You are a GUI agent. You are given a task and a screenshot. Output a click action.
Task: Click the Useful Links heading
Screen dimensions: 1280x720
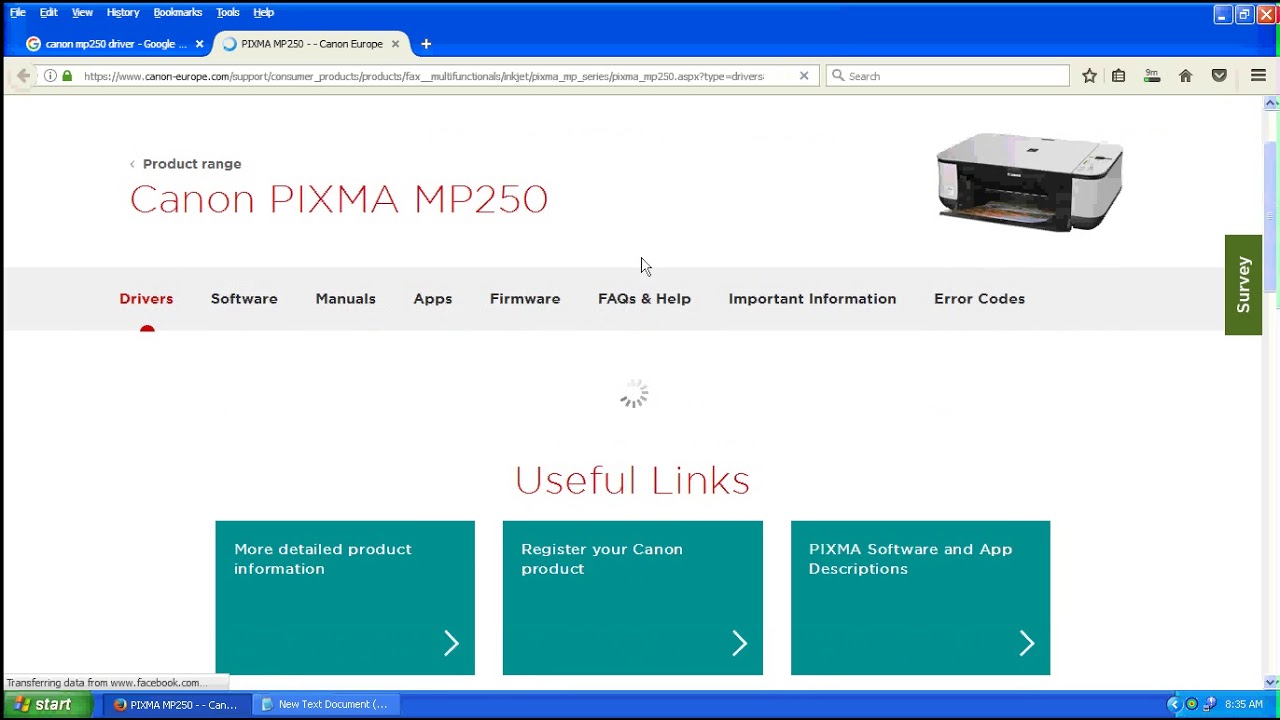tap(632, 480)
